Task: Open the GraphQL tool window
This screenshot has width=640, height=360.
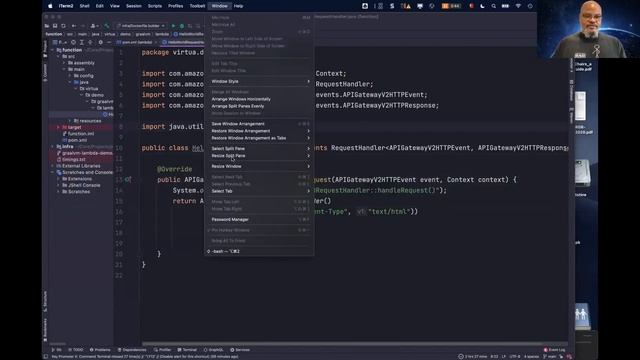Action: [x=213, y=350]
